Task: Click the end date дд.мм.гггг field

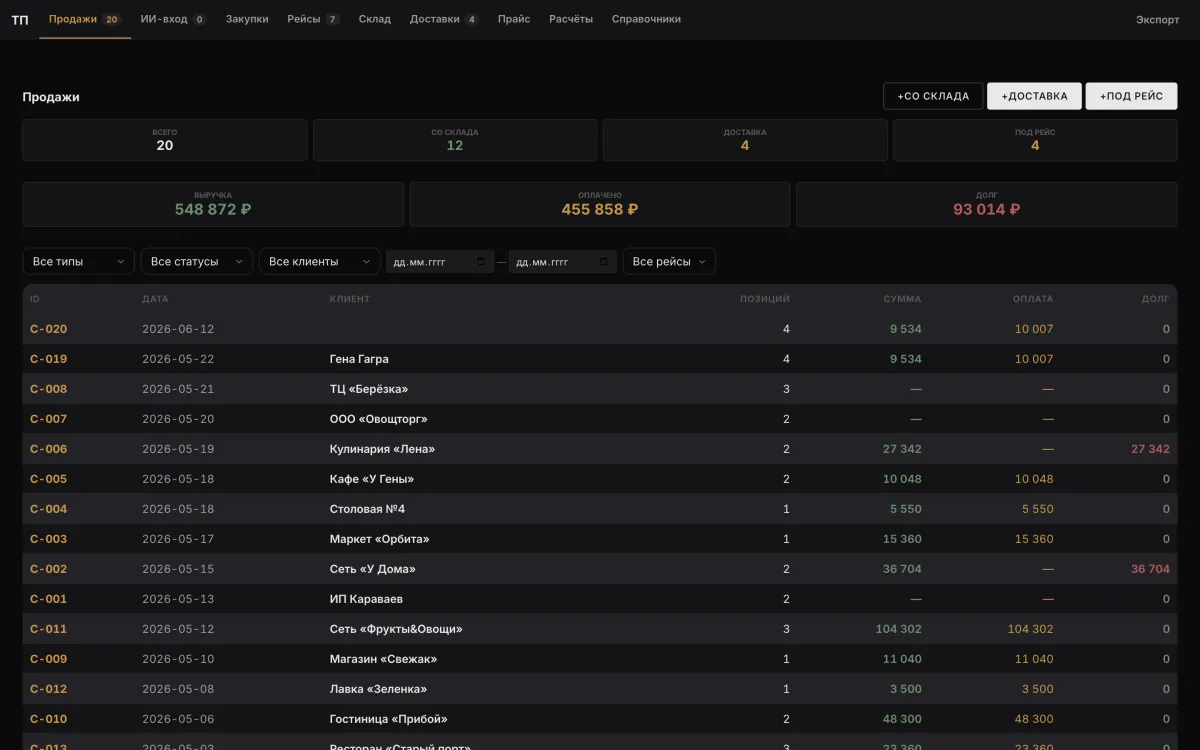Action: 563,262
